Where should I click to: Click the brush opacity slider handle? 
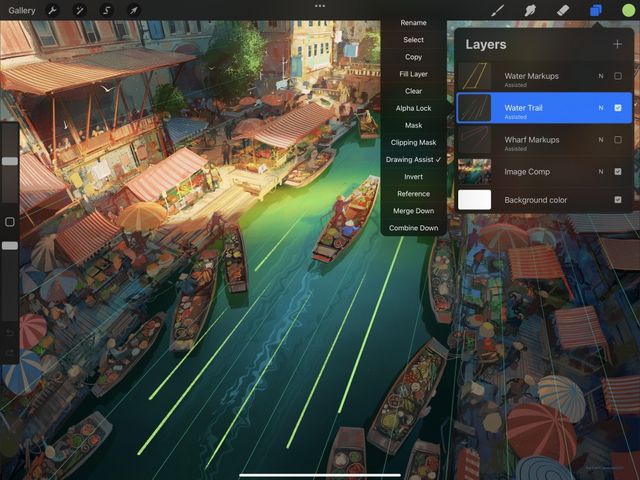(x=10, y=245)
